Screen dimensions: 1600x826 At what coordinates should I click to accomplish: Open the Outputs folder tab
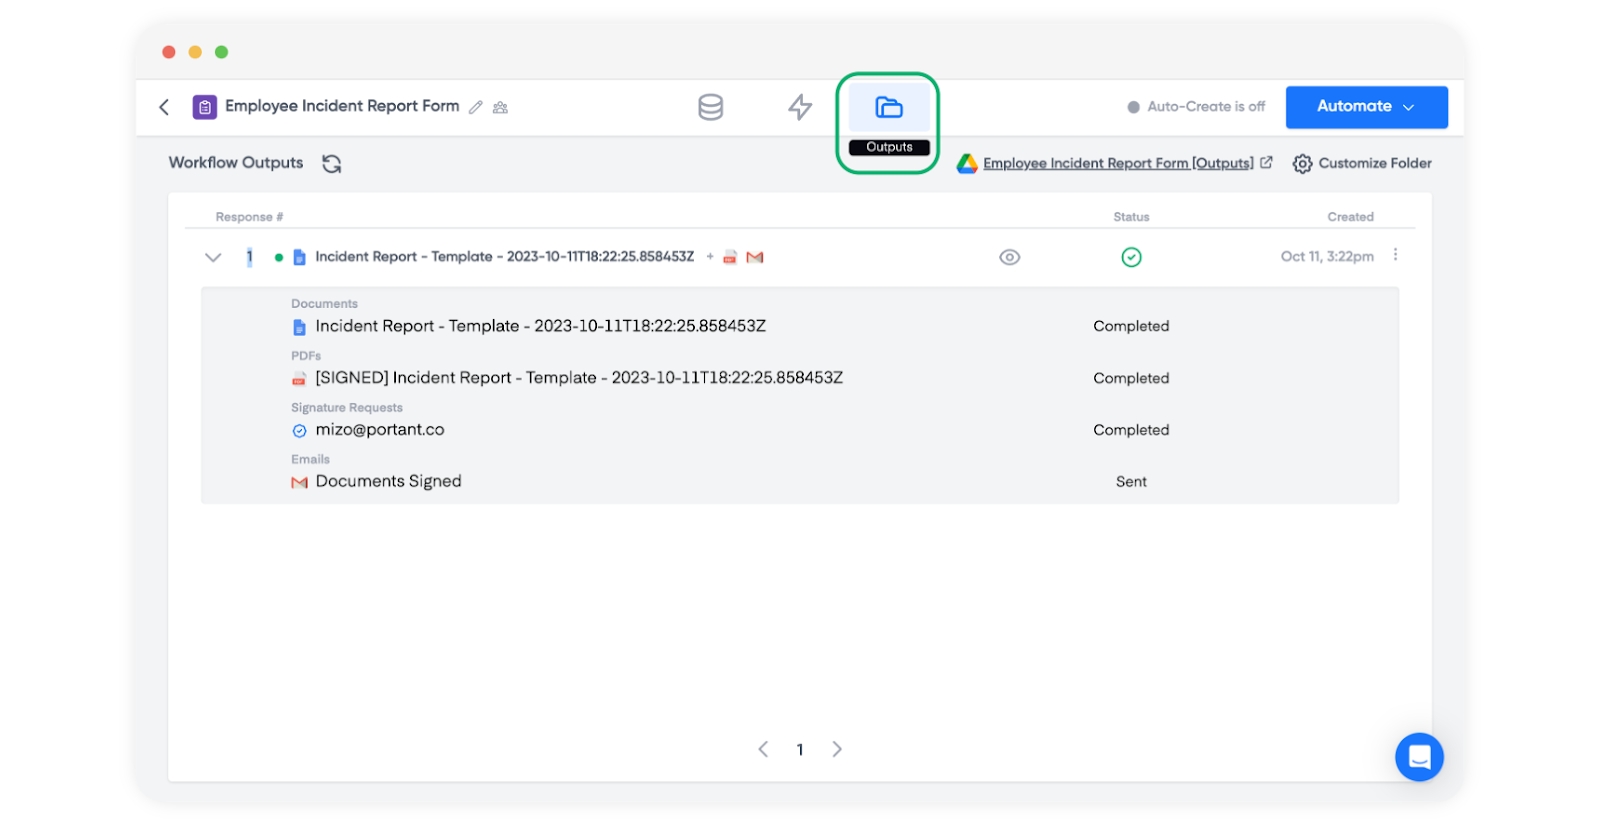888,108
